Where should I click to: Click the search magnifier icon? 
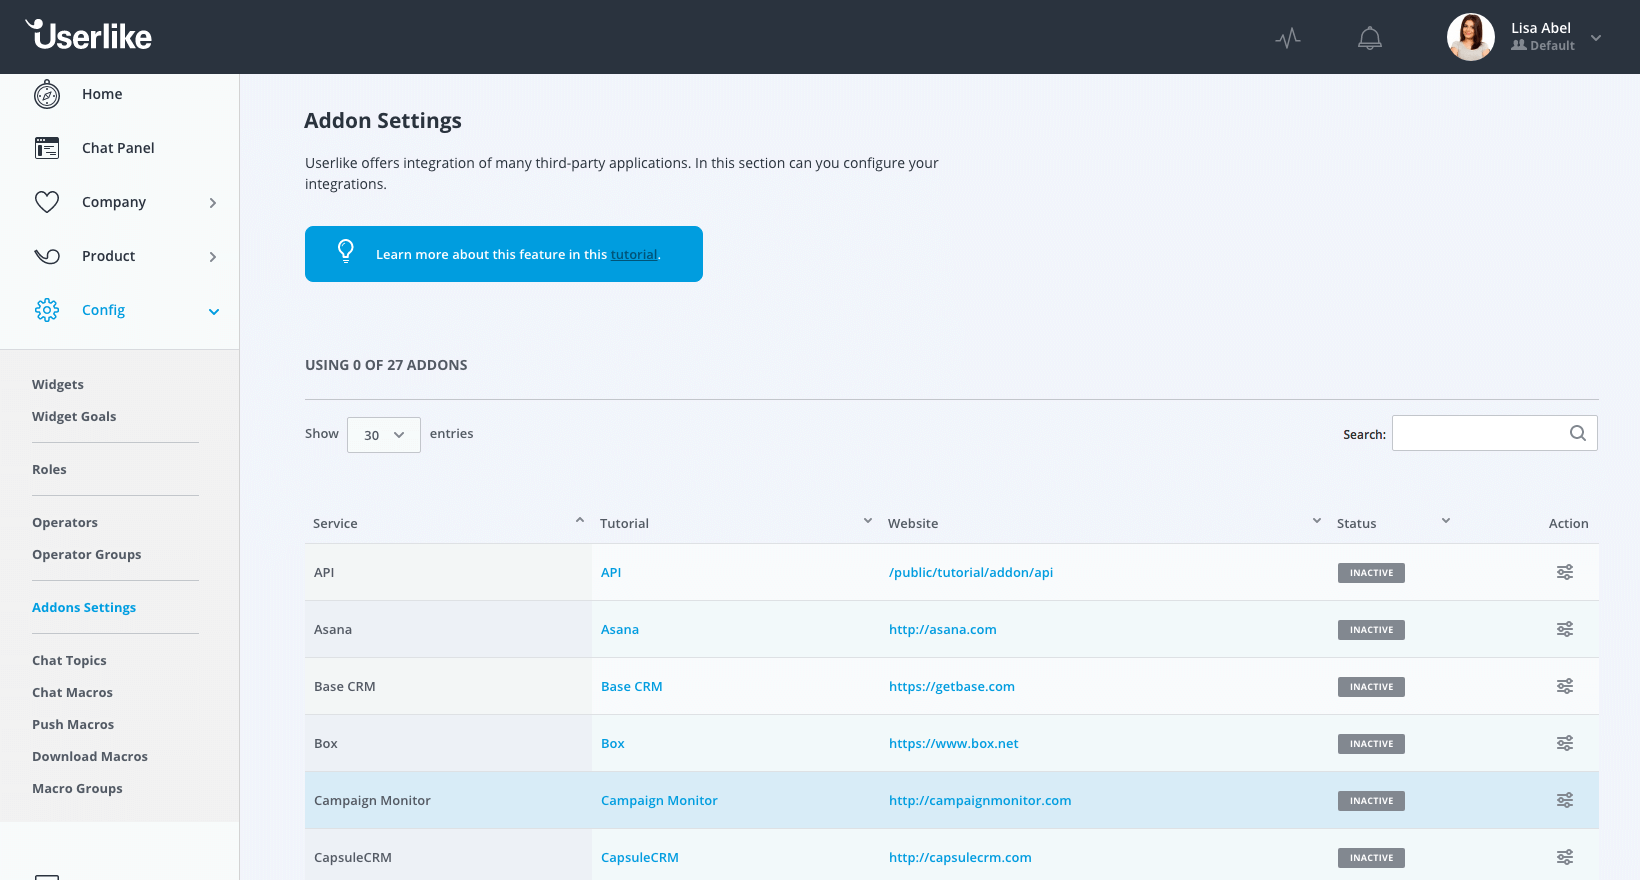pos(1577,433)
